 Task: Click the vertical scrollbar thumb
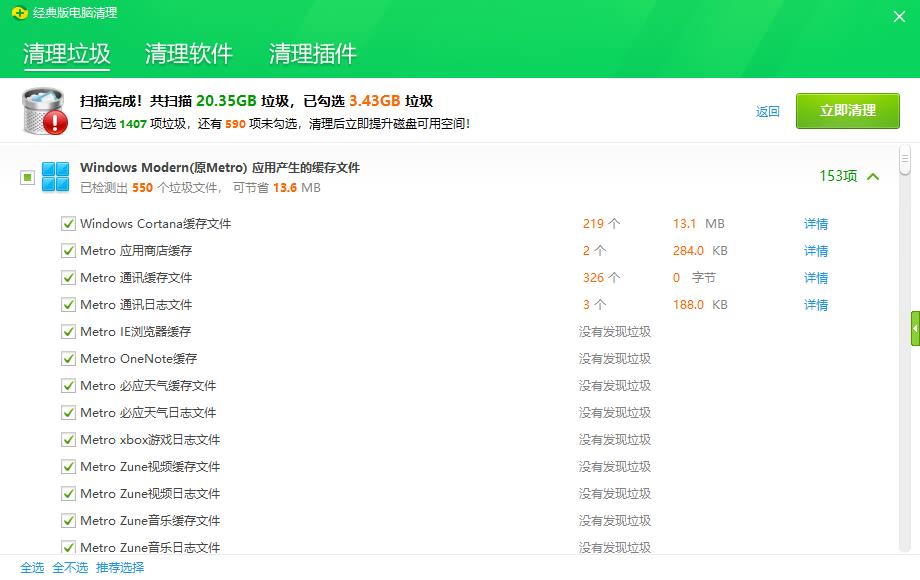[x=905, y=159]
